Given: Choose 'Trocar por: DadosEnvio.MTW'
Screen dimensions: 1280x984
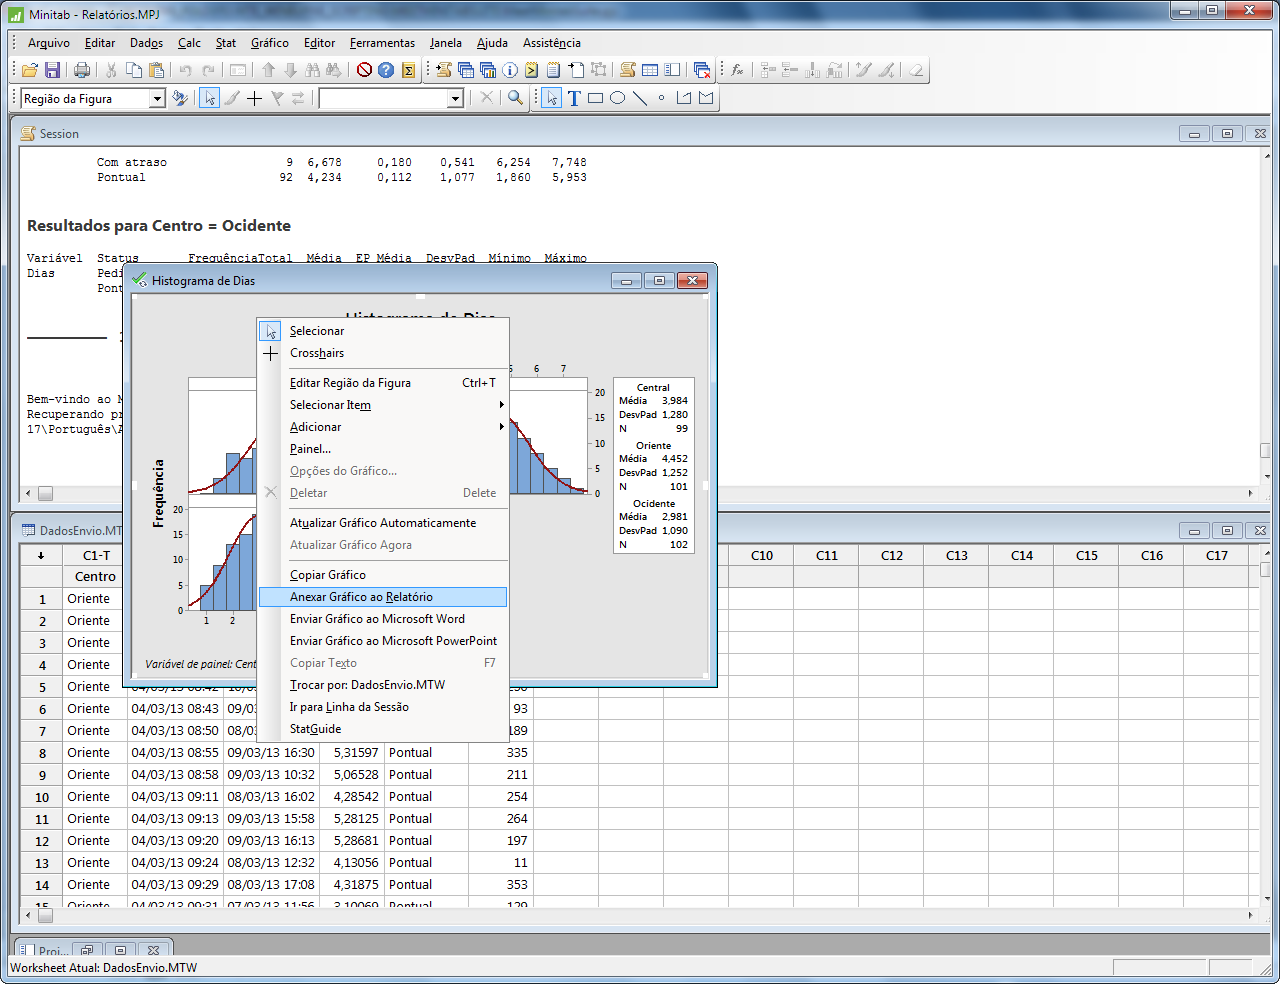Looking at the screenshot, I should tap(383, 685).
